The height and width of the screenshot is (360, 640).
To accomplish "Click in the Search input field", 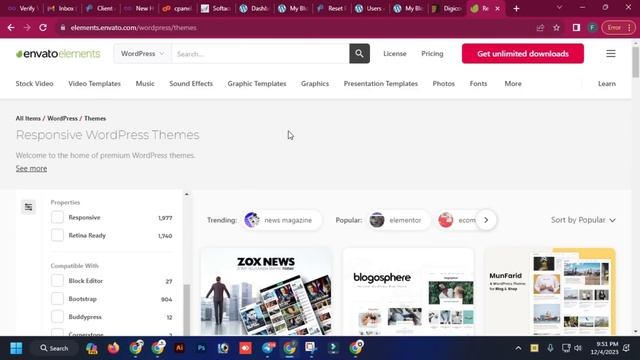I will pos(260,53).
